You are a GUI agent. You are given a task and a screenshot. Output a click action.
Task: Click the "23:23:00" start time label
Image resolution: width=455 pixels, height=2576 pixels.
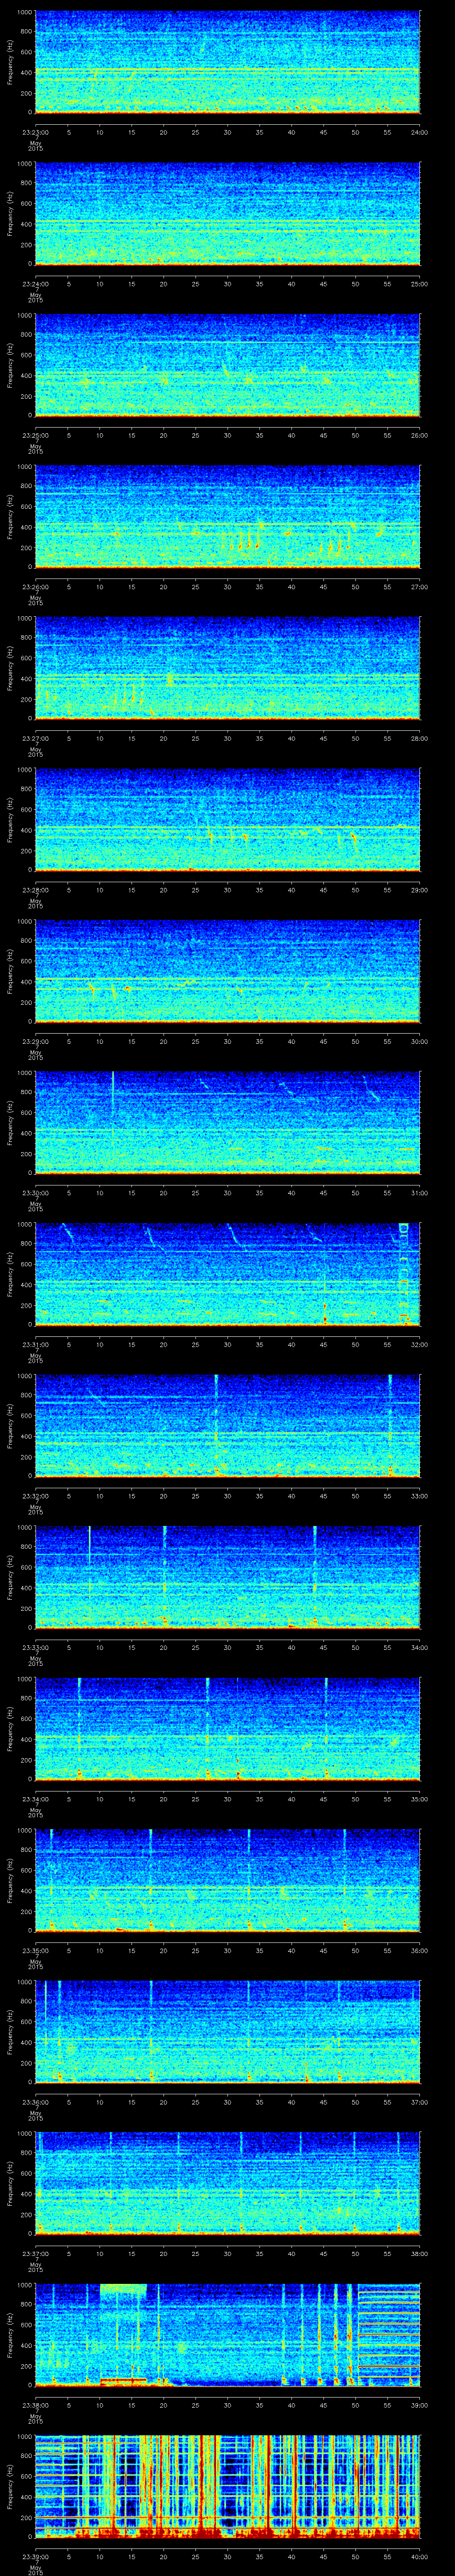[x=35, y=132]
